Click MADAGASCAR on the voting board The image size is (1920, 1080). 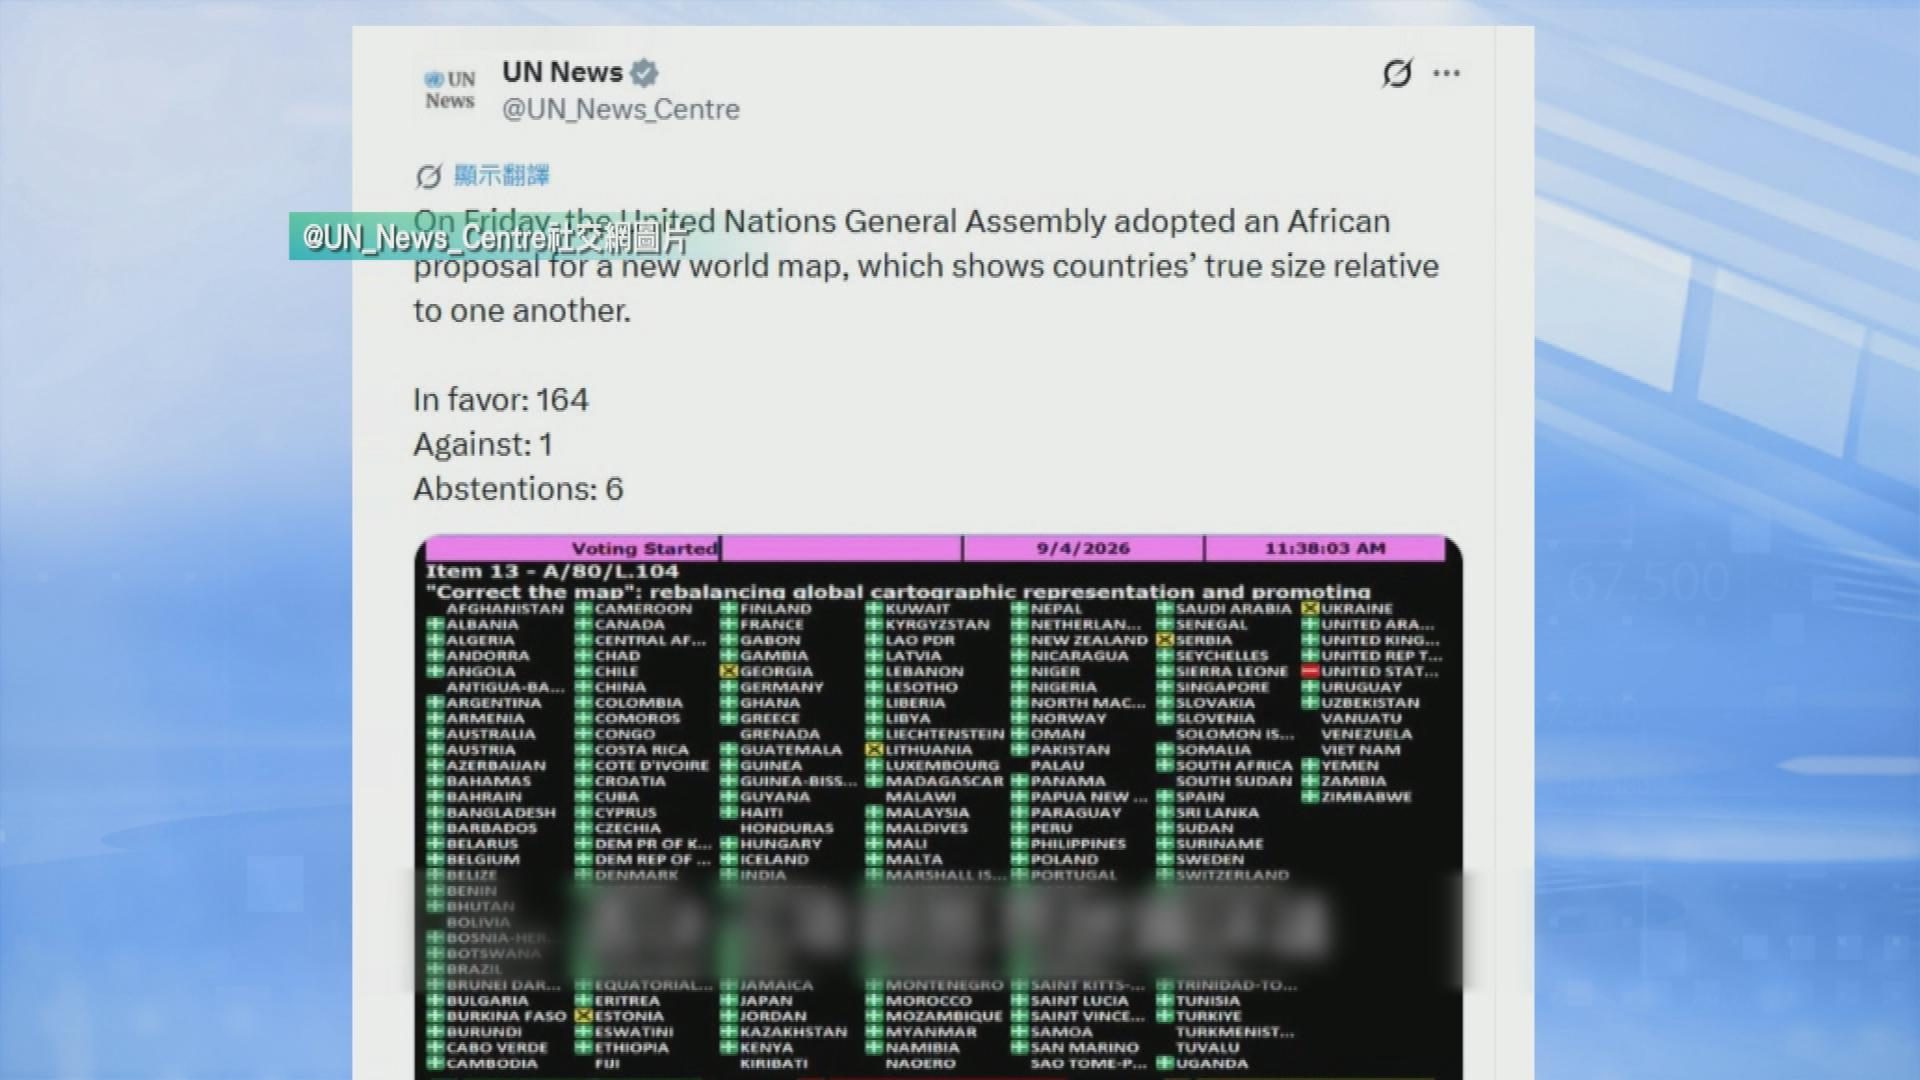(x=944, y=781)
